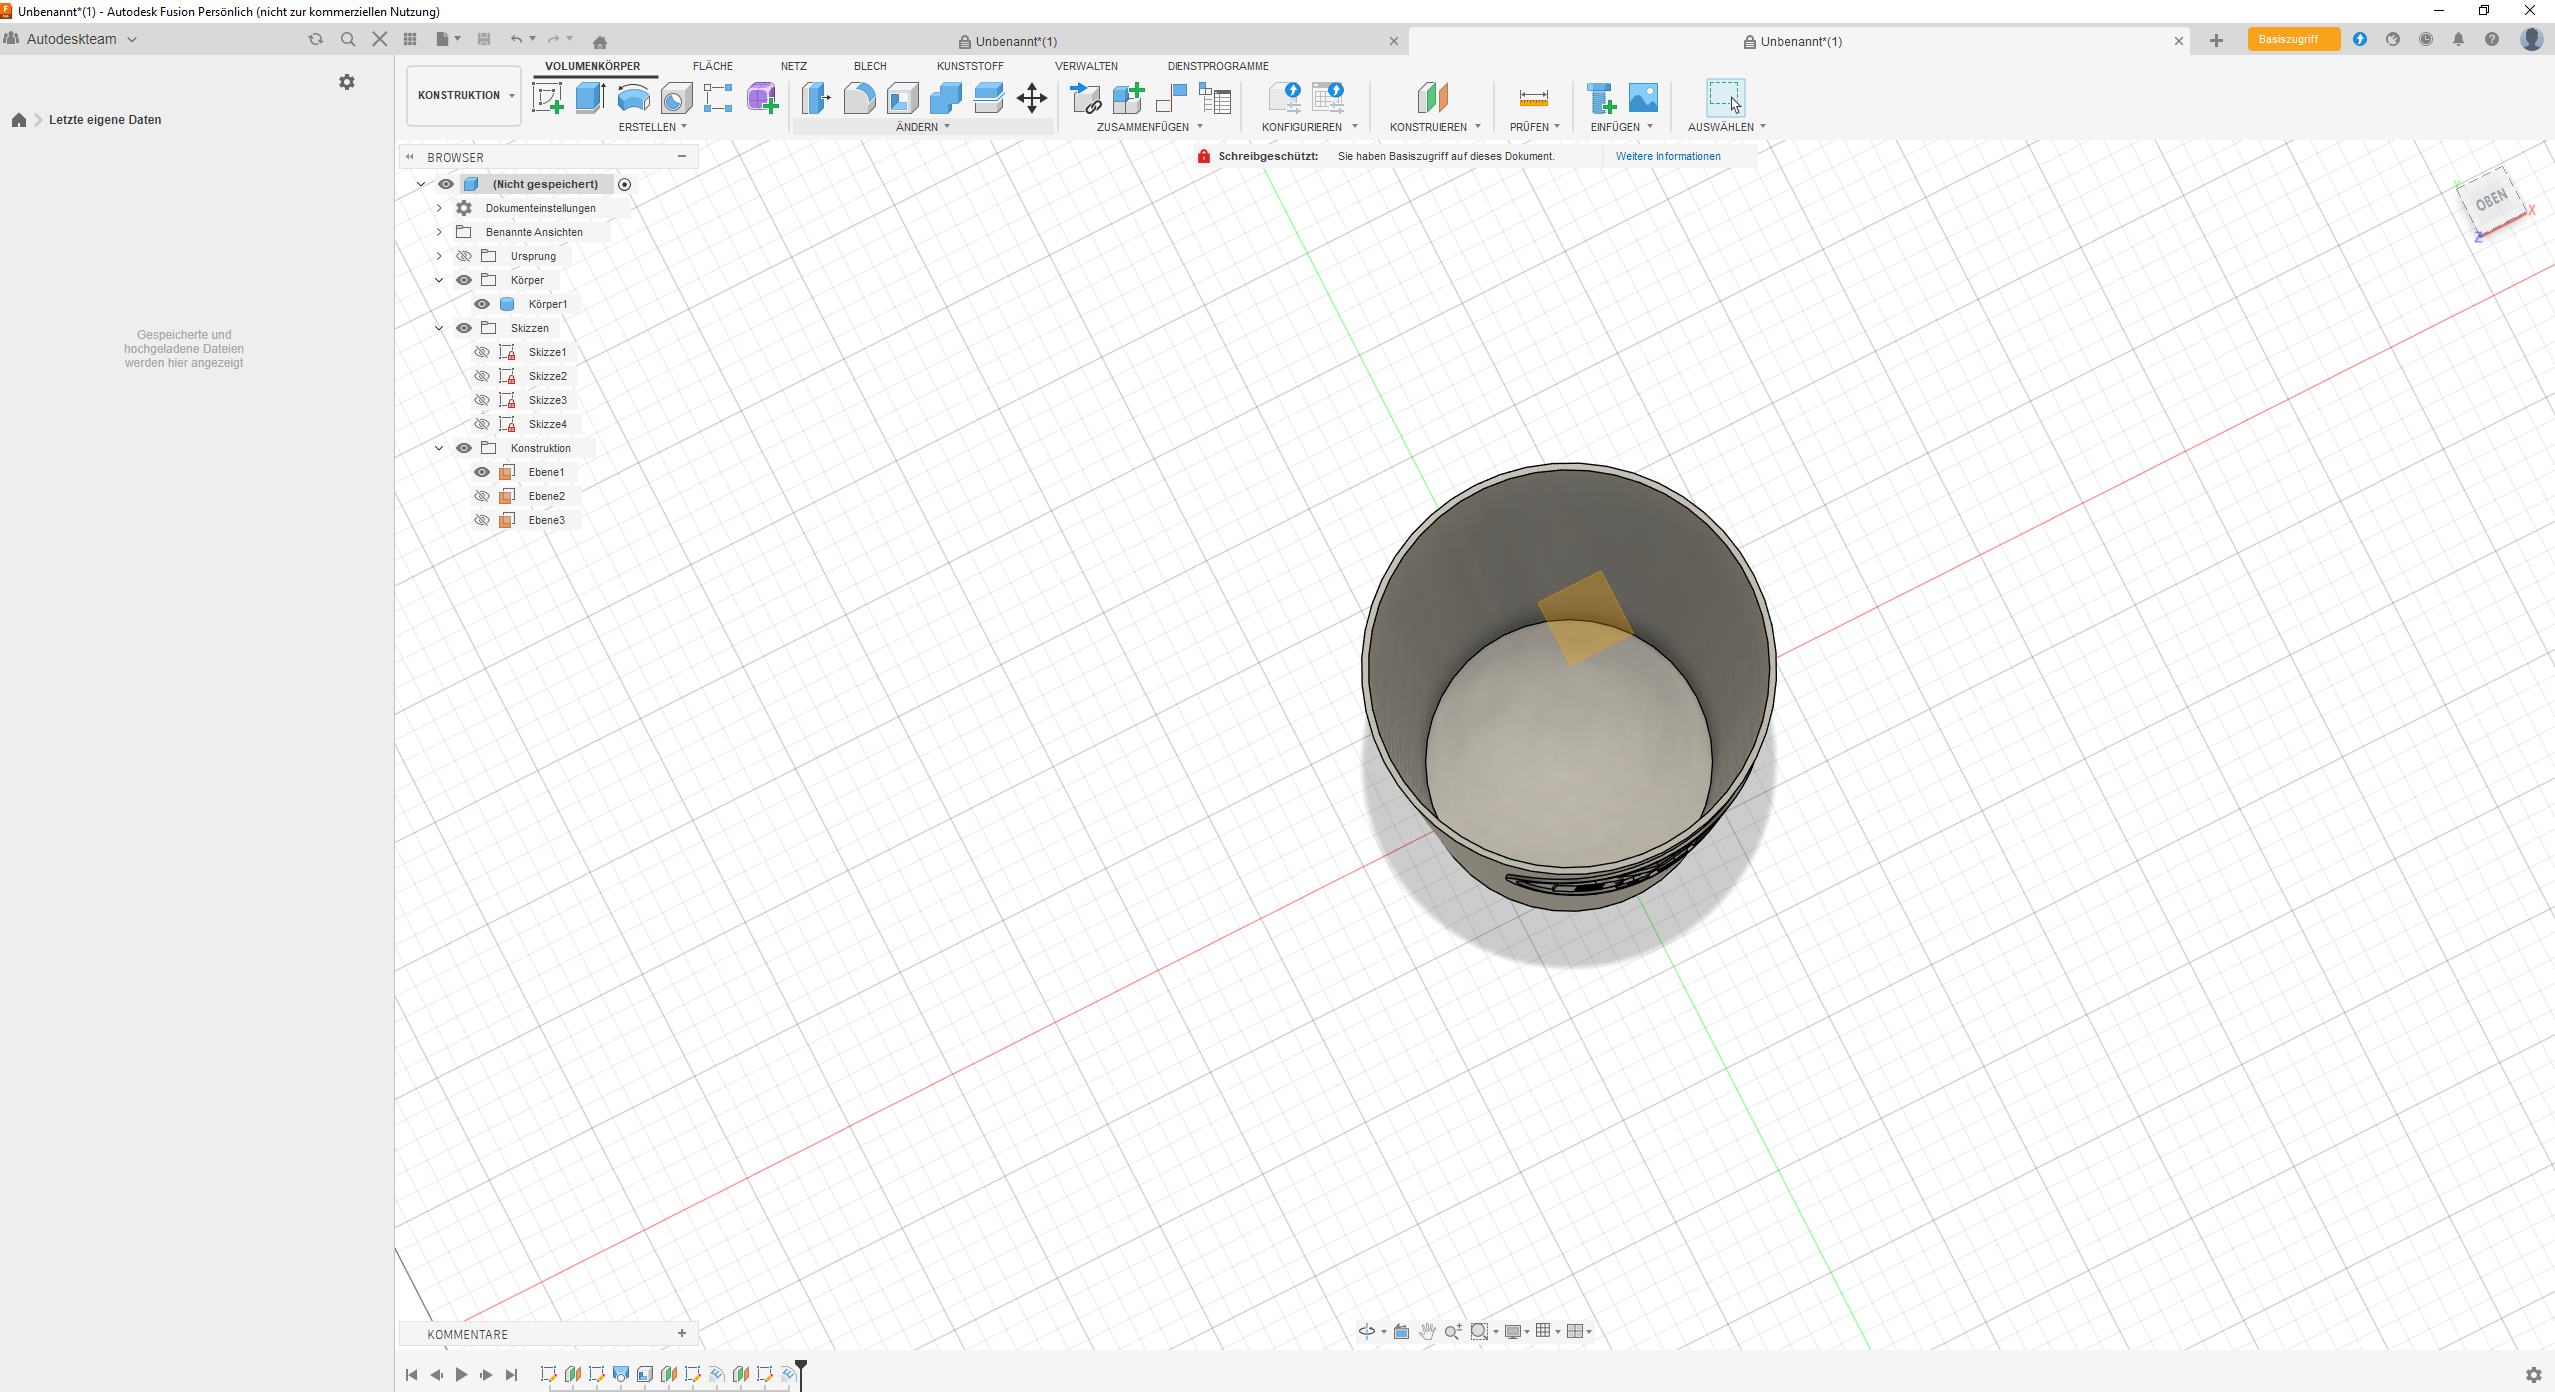Show Skizze1 via its eye icon
This screenshot has width=2555, height=1392.
click(482, 352)
